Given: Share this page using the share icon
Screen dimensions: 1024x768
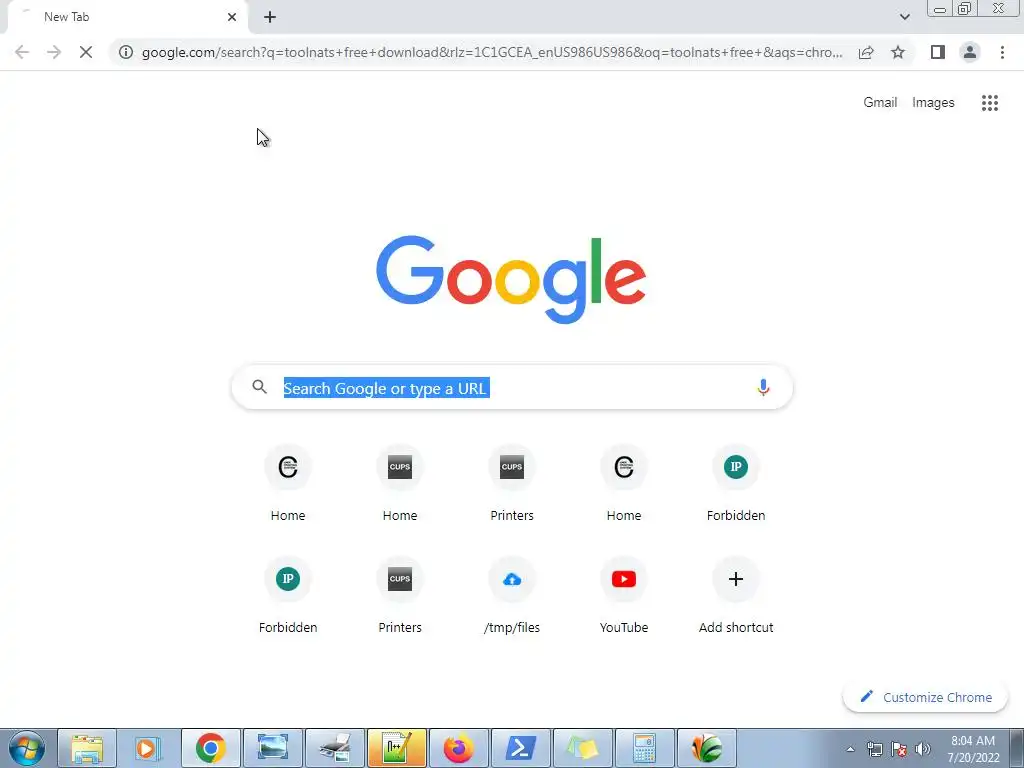Looking at the screenshot, I should [x=866, y=52].
